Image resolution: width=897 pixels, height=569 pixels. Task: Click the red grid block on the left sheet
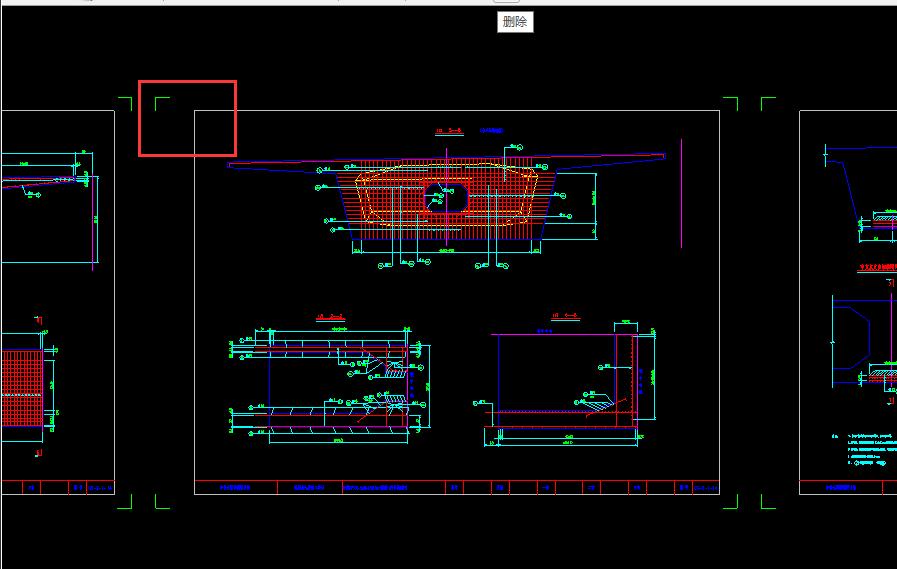click(x=20, y=385)
